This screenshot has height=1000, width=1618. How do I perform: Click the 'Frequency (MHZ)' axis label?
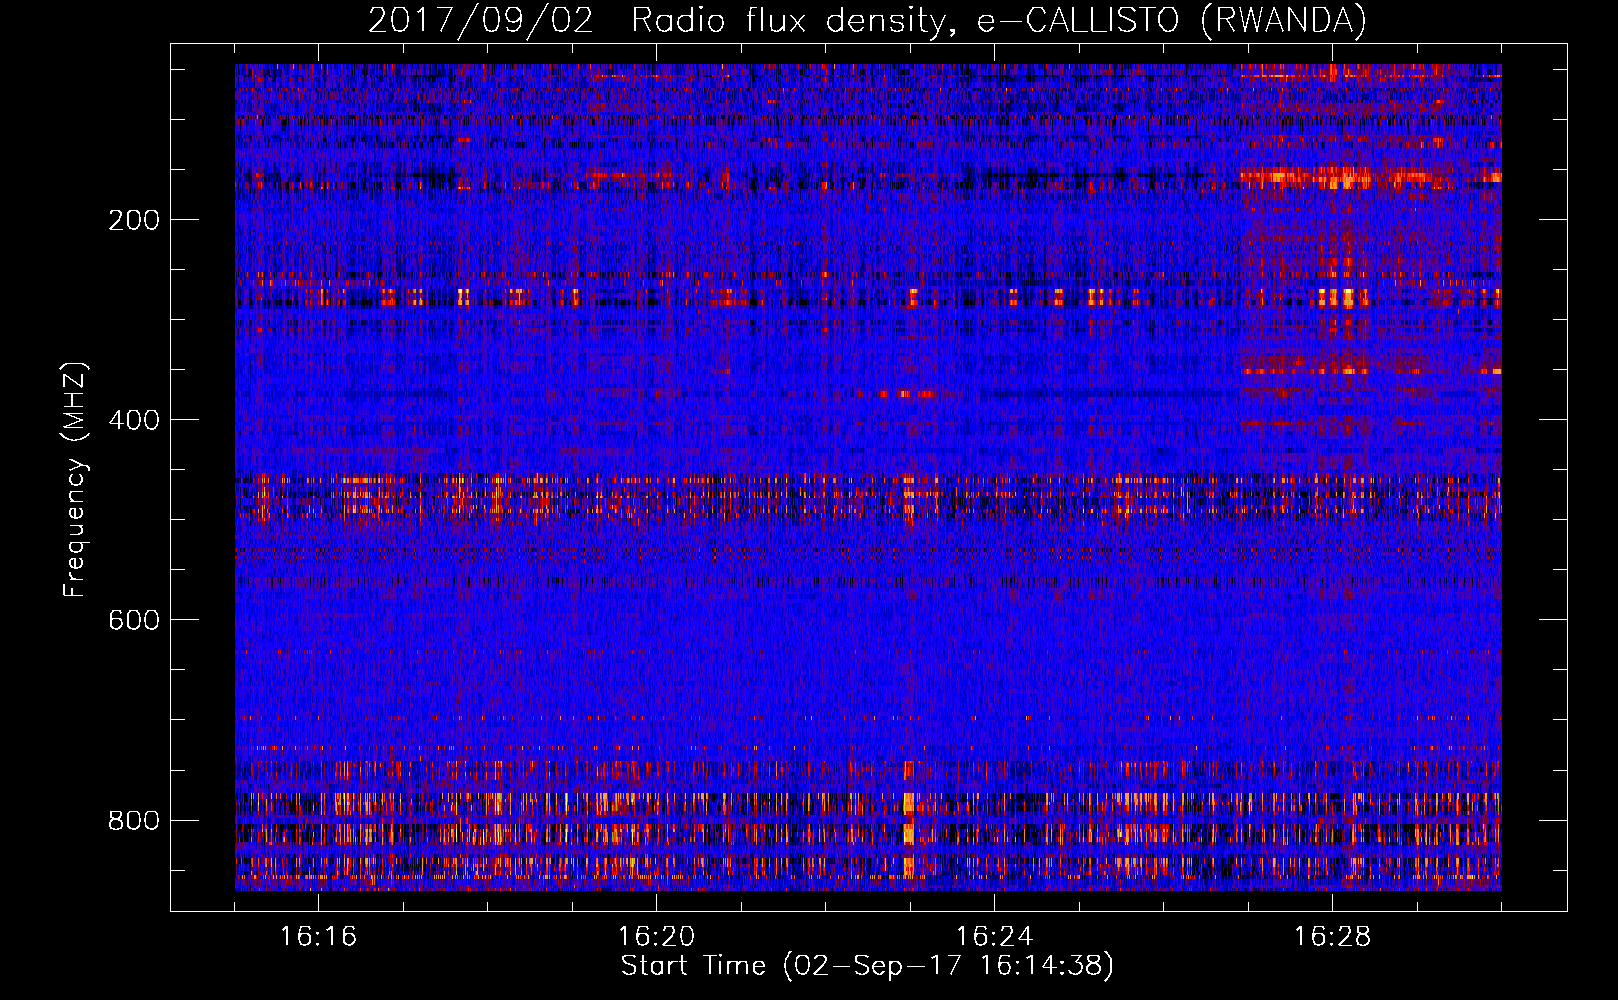(75, 479)
